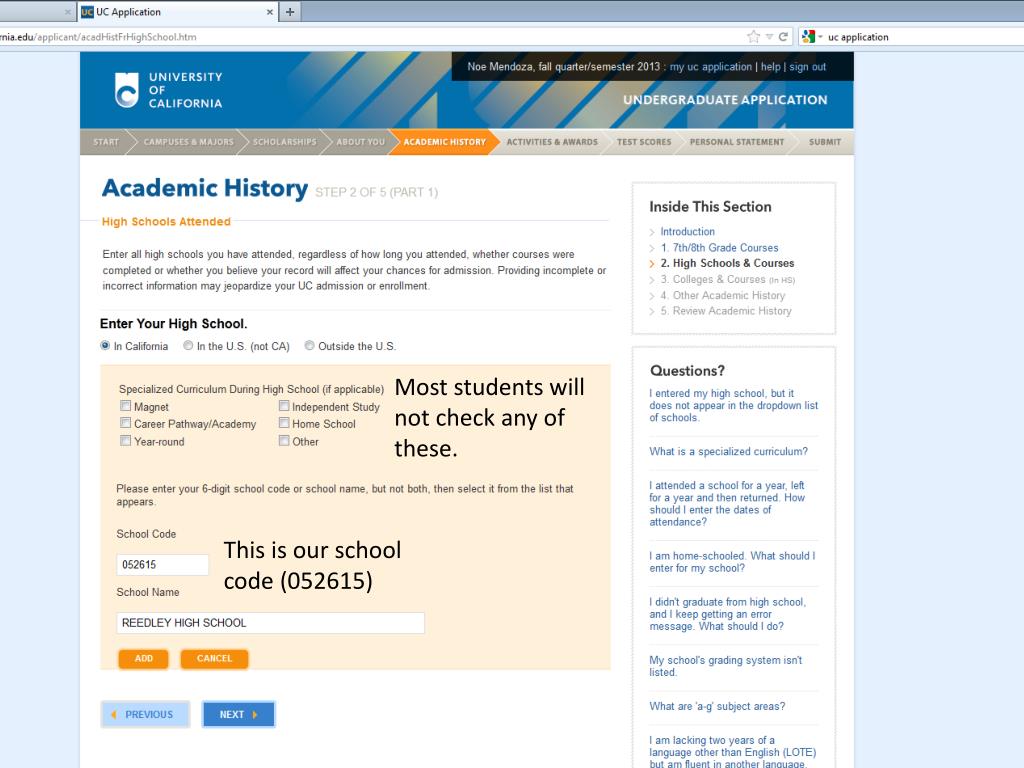1024x768 pixels.
Task: Click the my uc application link
Action: pyautogui.click(x=711, y=67)
